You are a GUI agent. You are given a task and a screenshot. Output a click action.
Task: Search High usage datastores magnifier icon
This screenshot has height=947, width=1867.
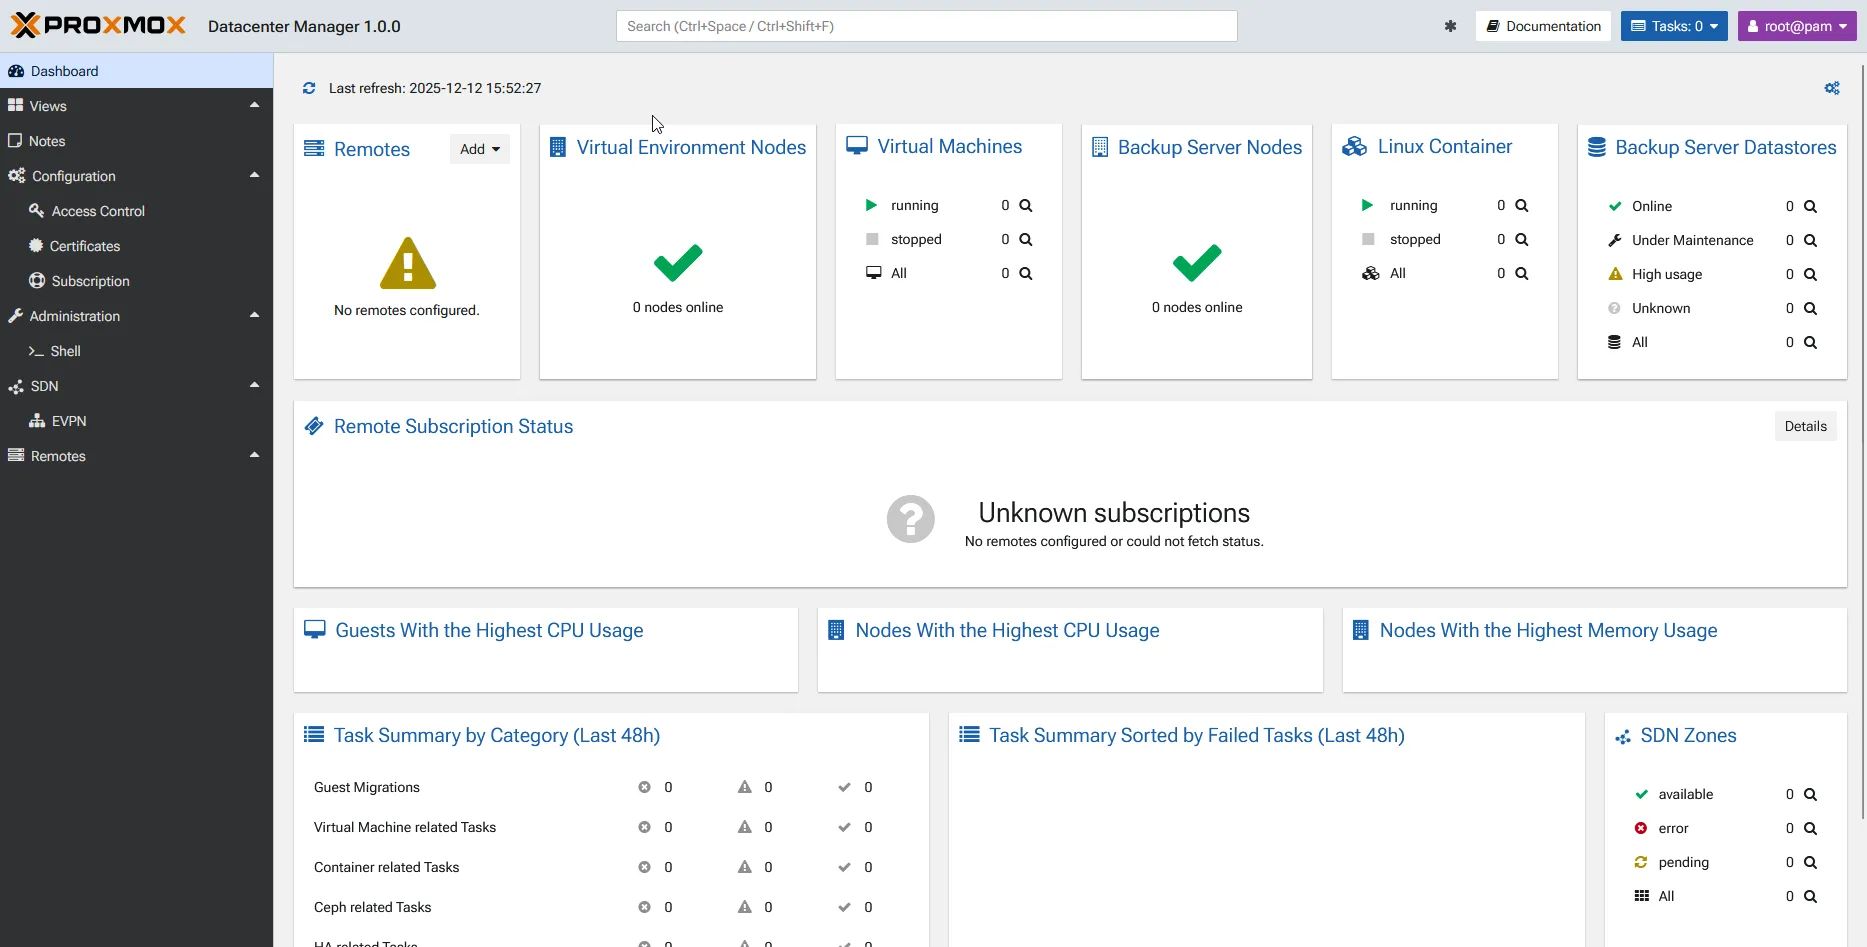(x=1809, y=274)
